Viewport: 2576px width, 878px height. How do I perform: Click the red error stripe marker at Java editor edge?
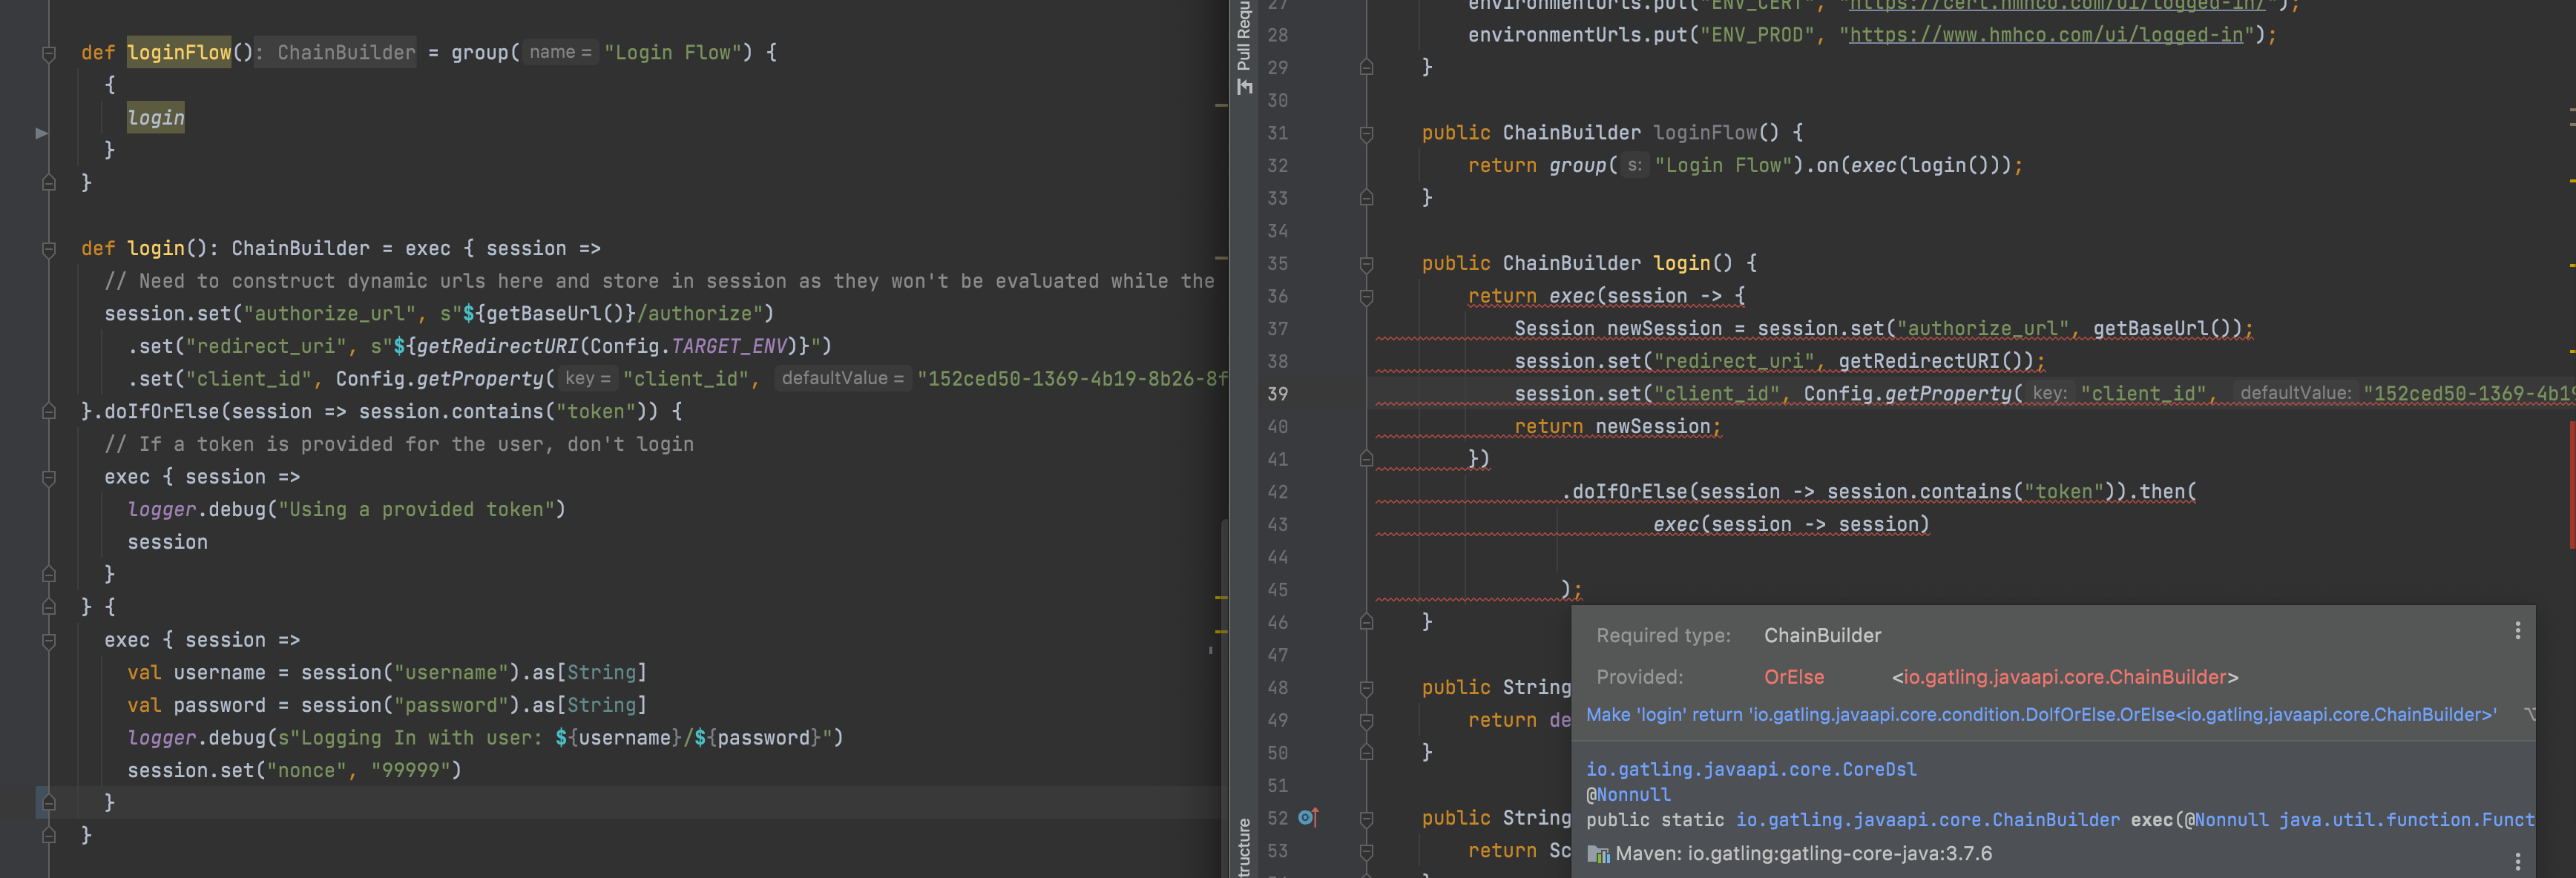tap(2572, 484)
